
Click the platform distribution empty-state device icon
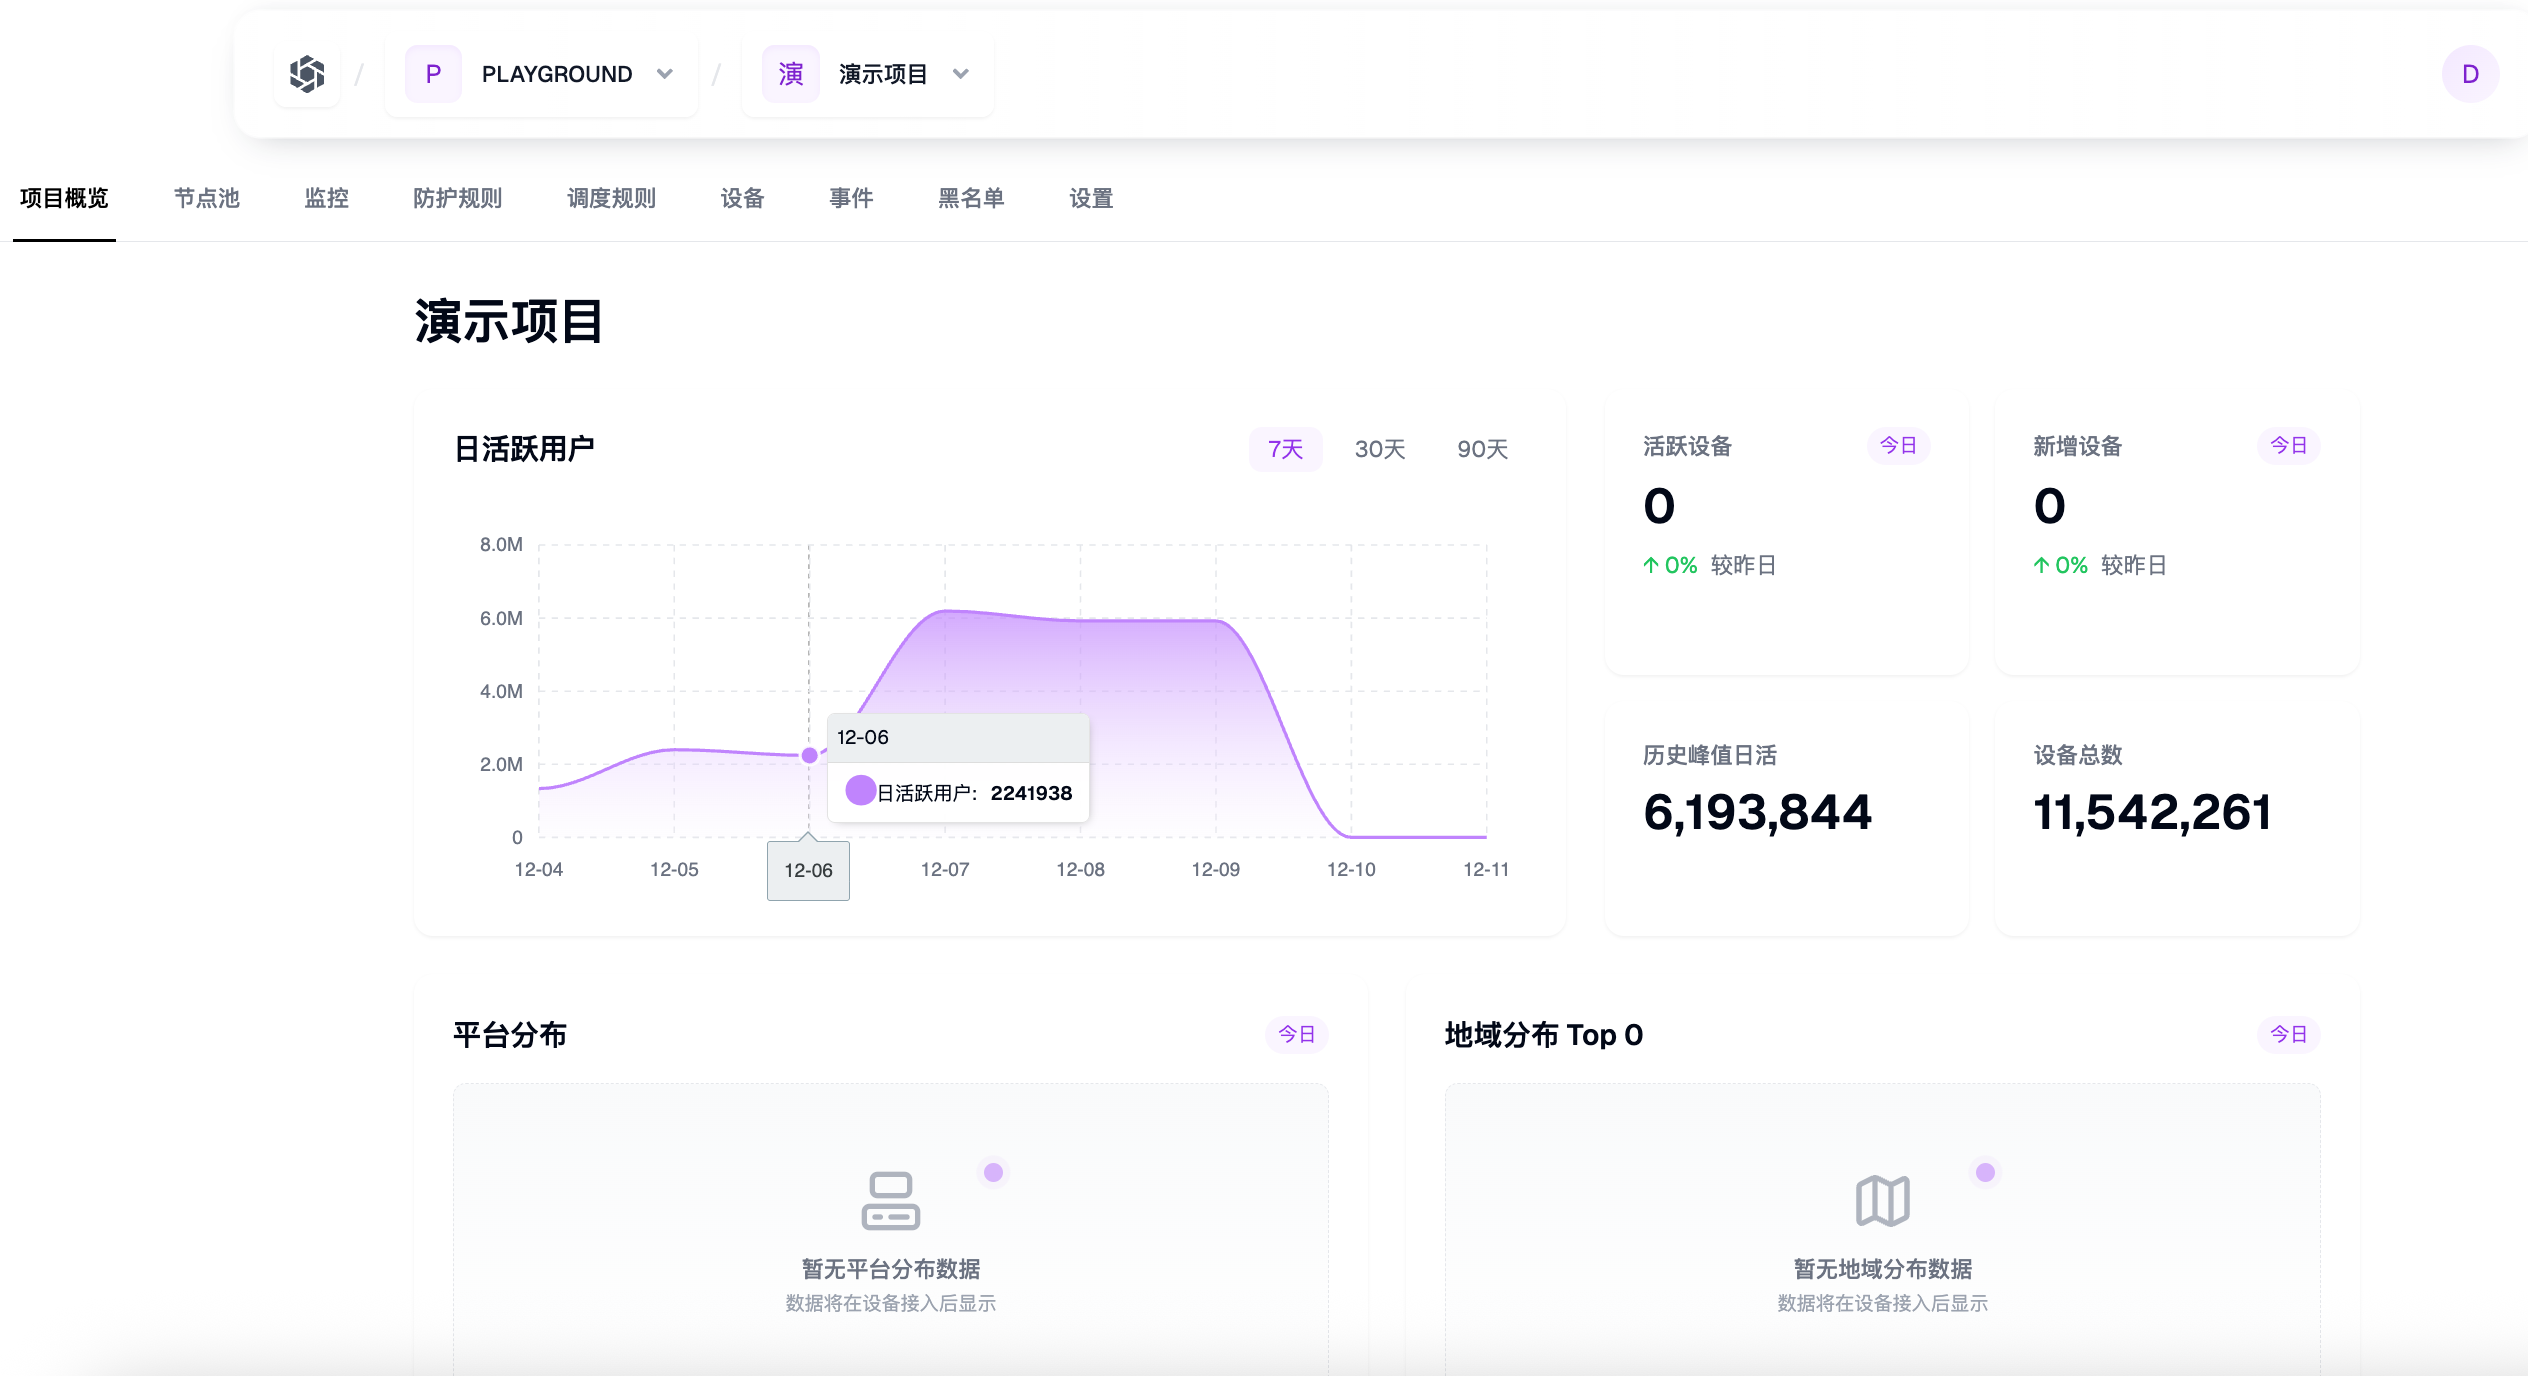(890, 1200)
